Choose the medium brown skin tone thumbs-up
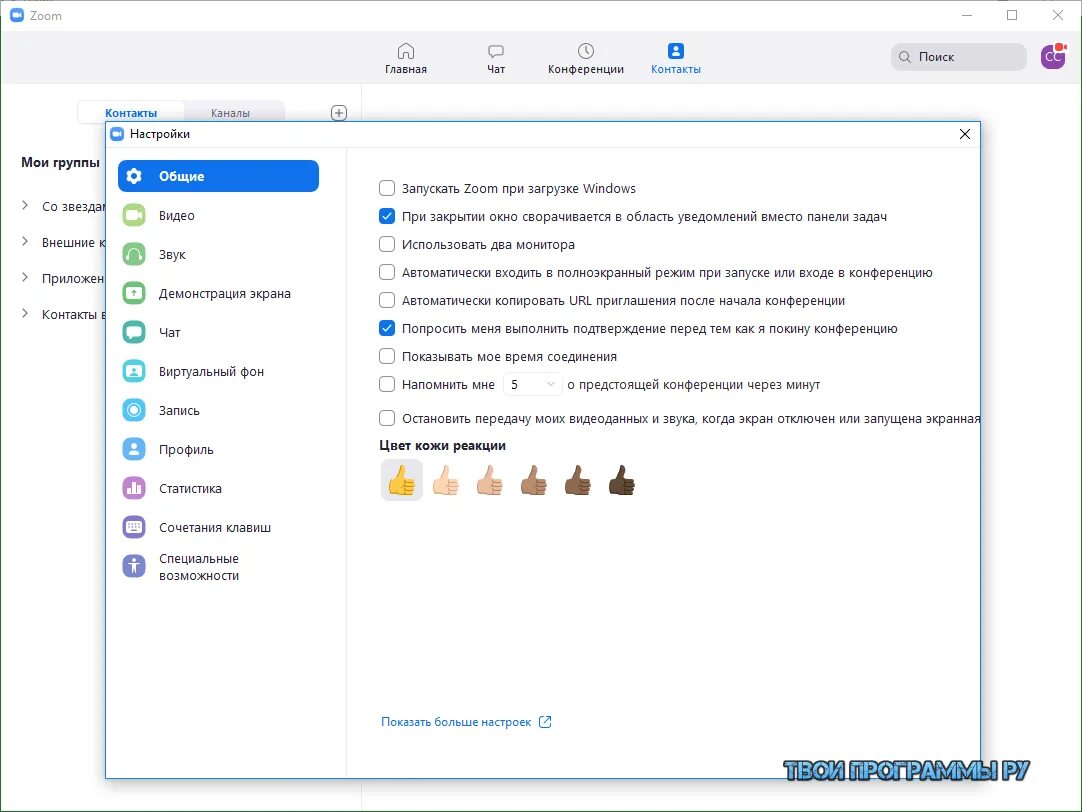1082x812 pixels. click(x=533, y=480)
